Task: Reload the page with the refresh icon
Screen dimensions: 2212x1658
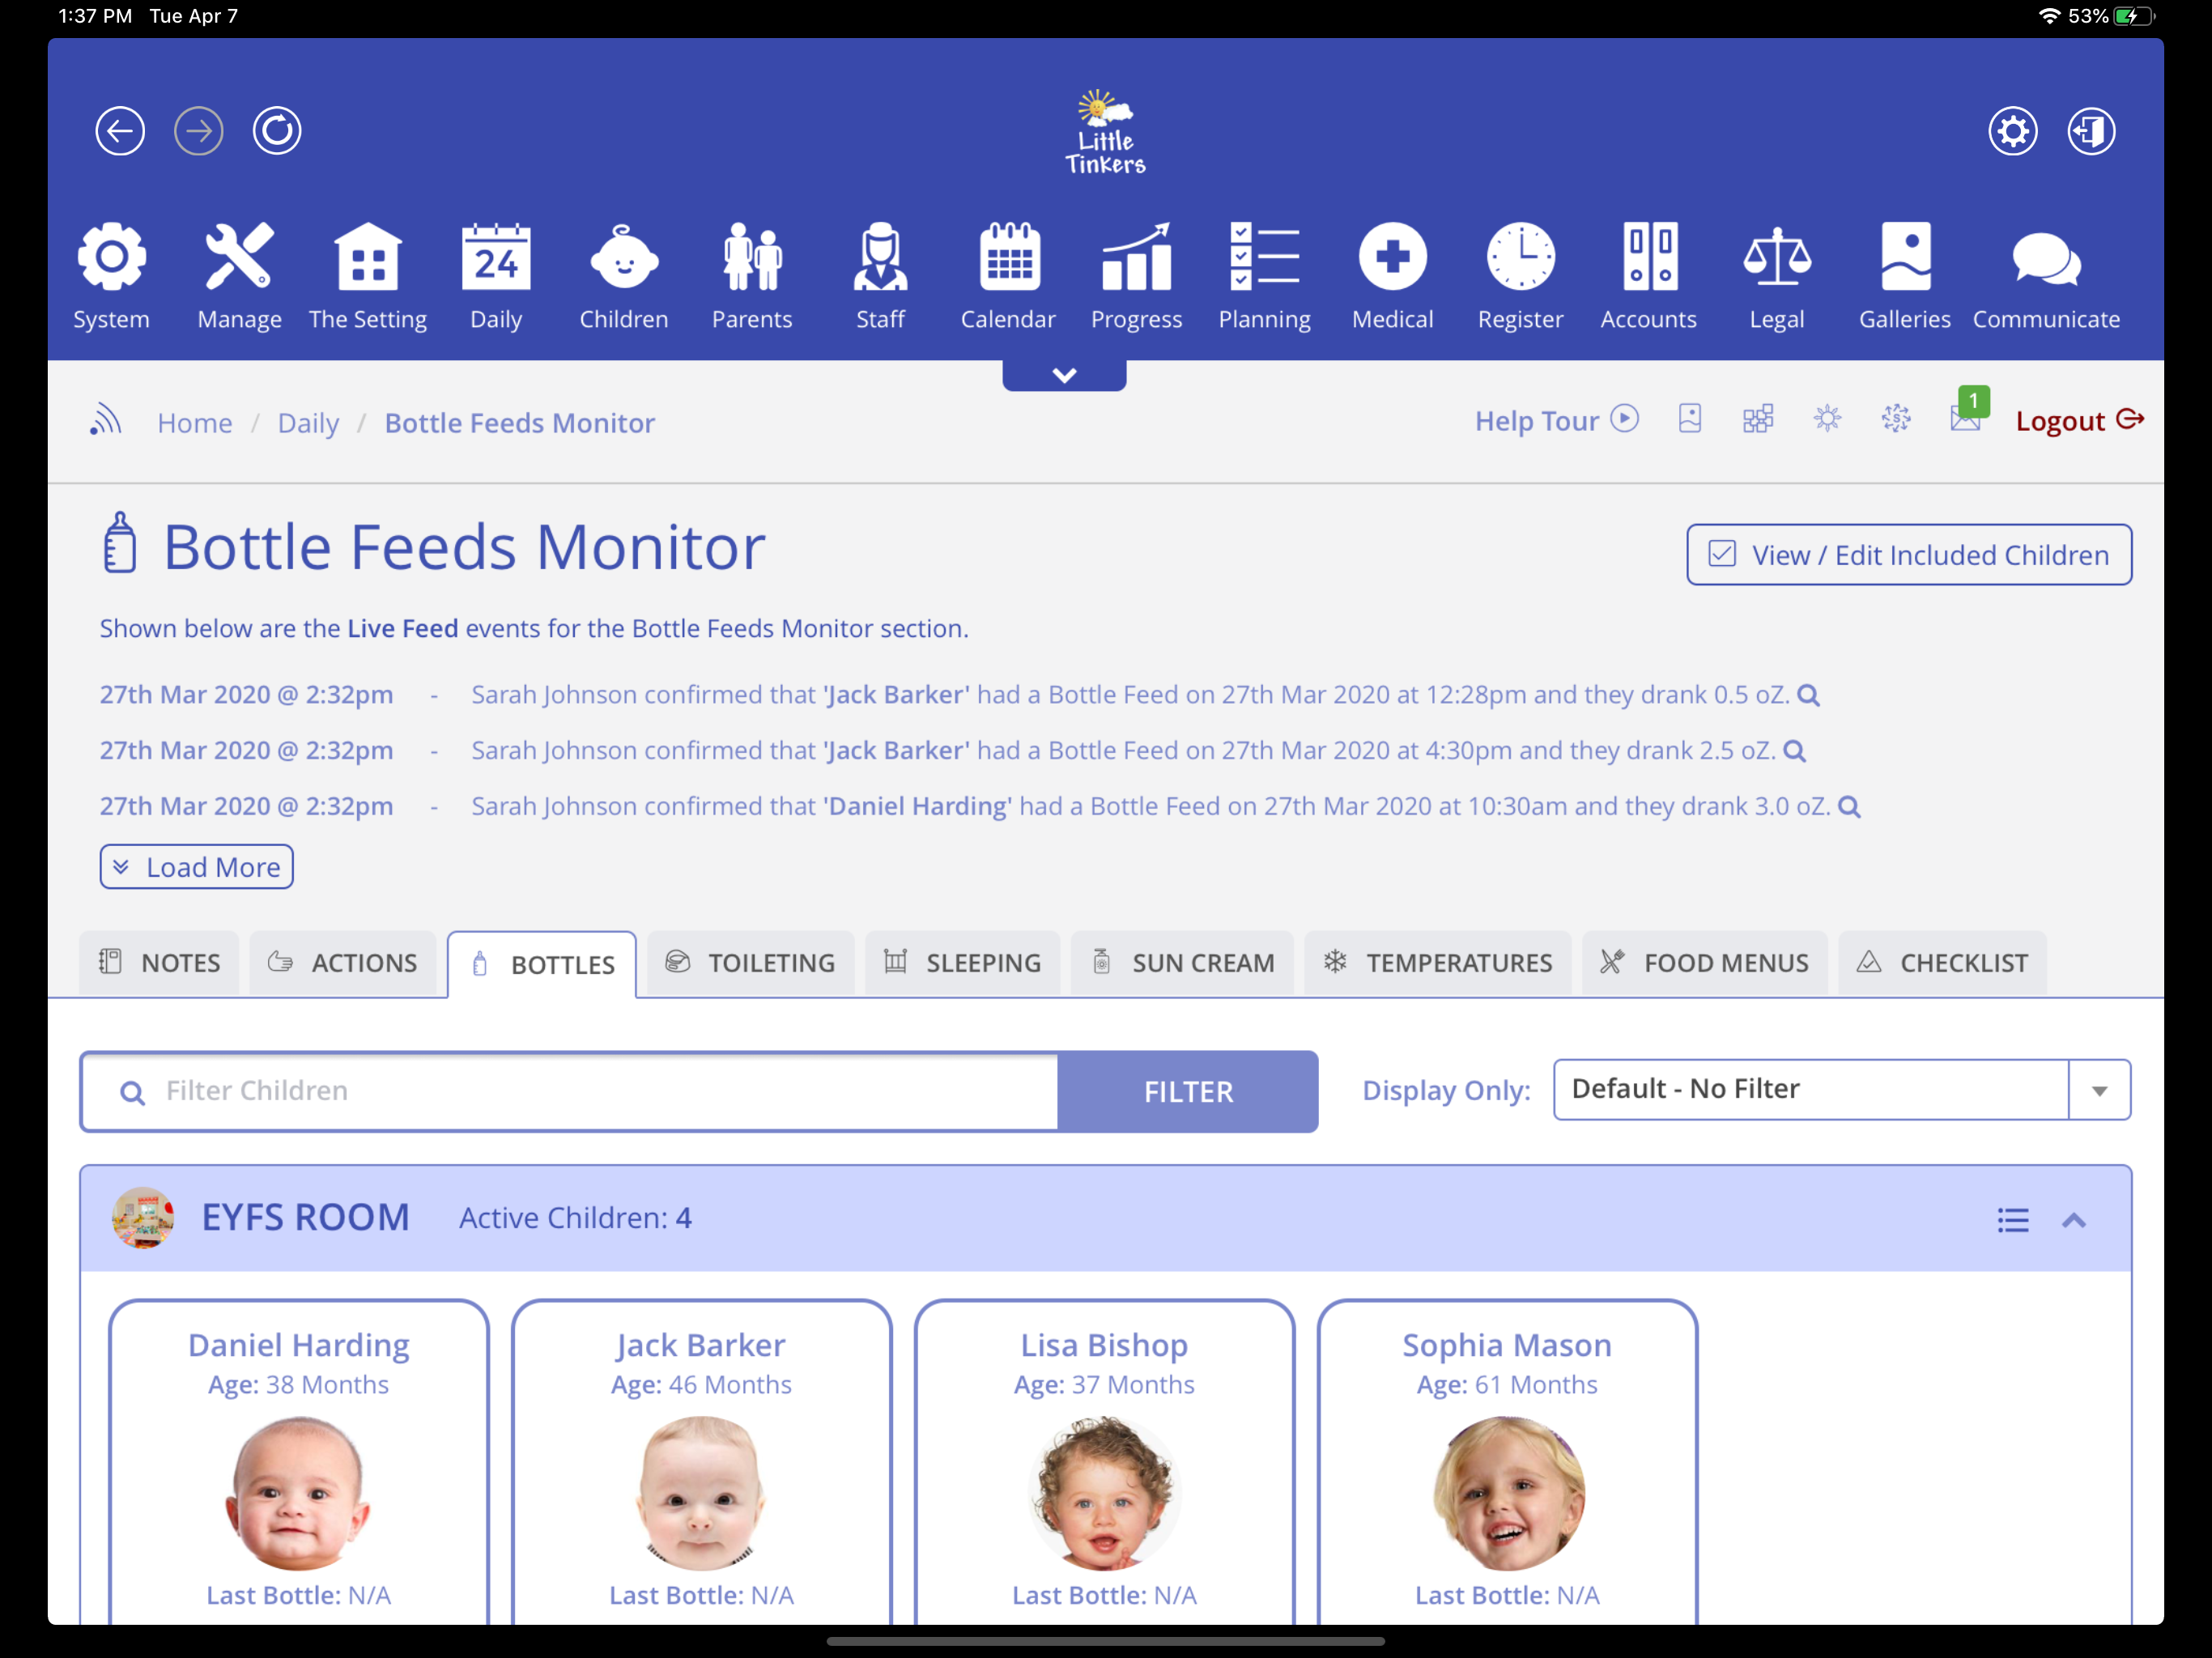Action: pyautogui.click(x=277, y=131)
